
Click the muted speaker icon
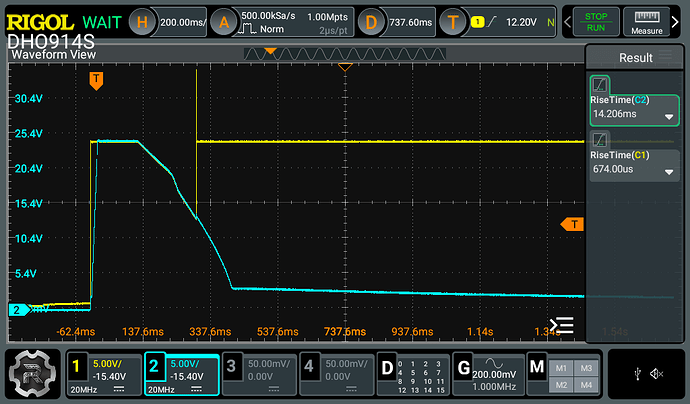click(x=657, y=374)
